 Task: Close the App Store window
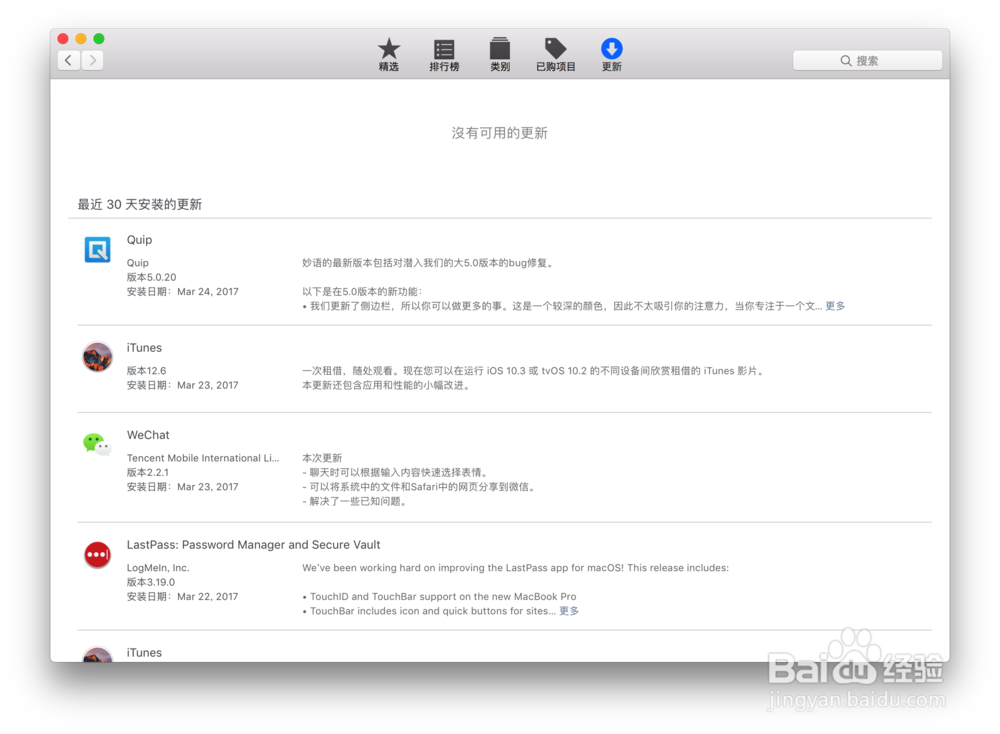pyautogui.click(x=63, y=38)
